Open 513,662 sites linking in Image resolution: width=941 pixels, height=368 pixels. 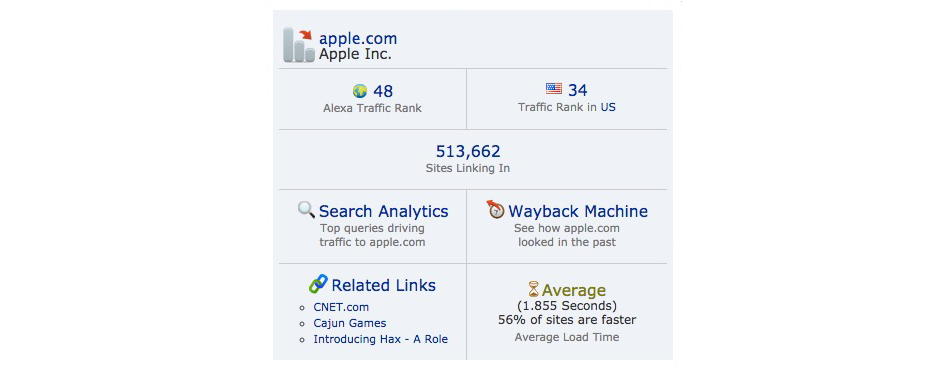coord(468,151)
